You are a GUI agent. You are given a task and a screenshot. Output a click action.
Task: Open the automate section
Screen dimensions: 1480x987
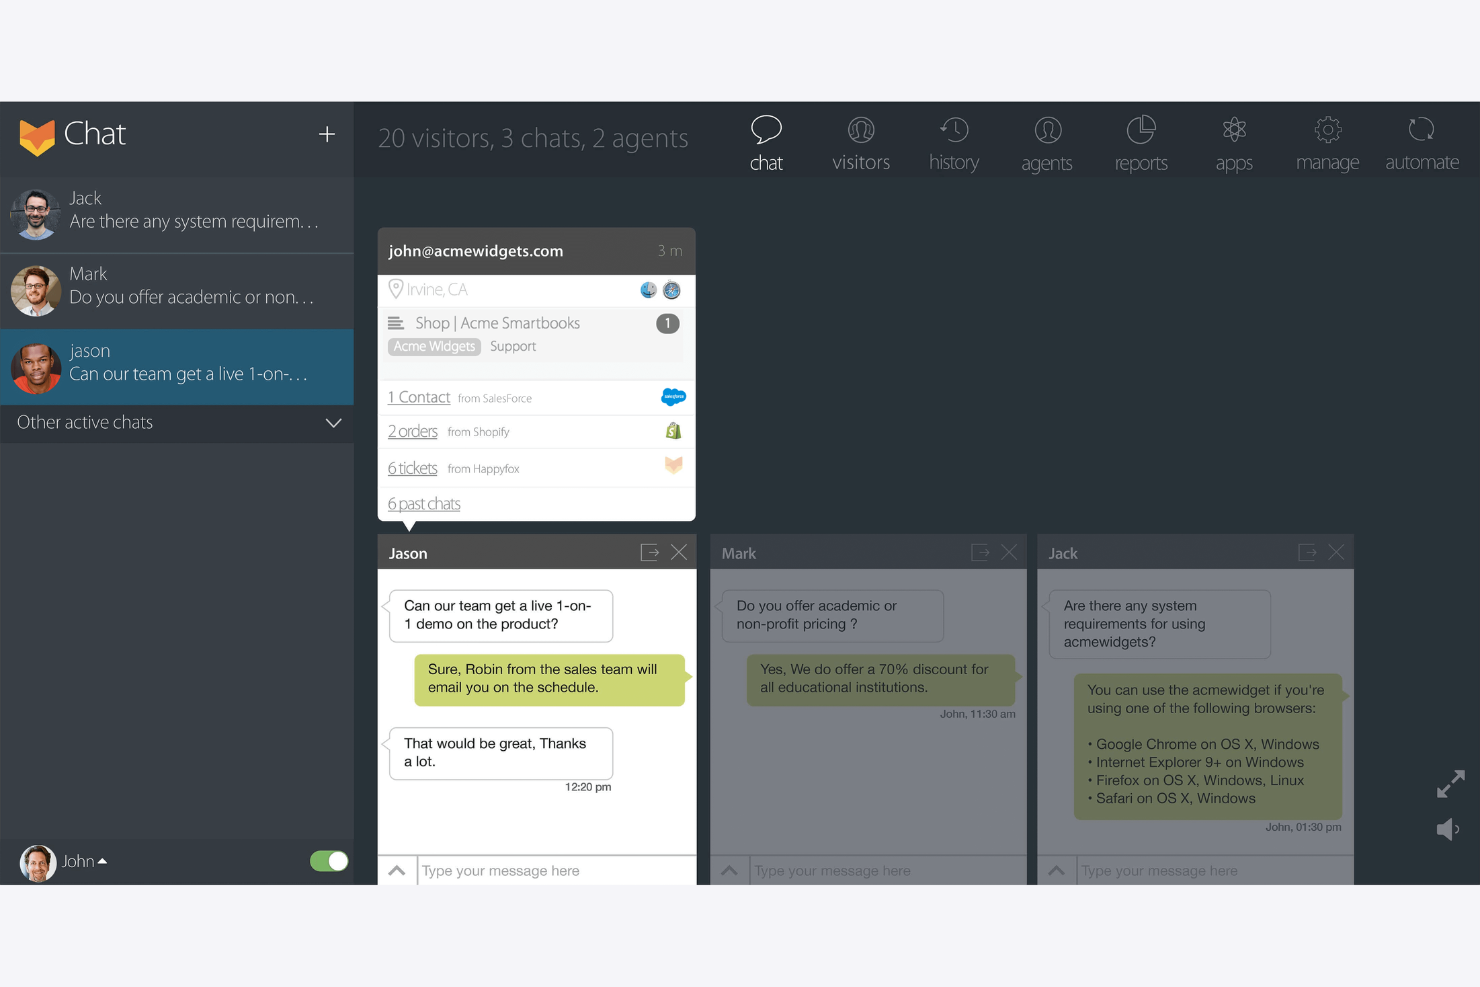click(x=1421, y=140)
